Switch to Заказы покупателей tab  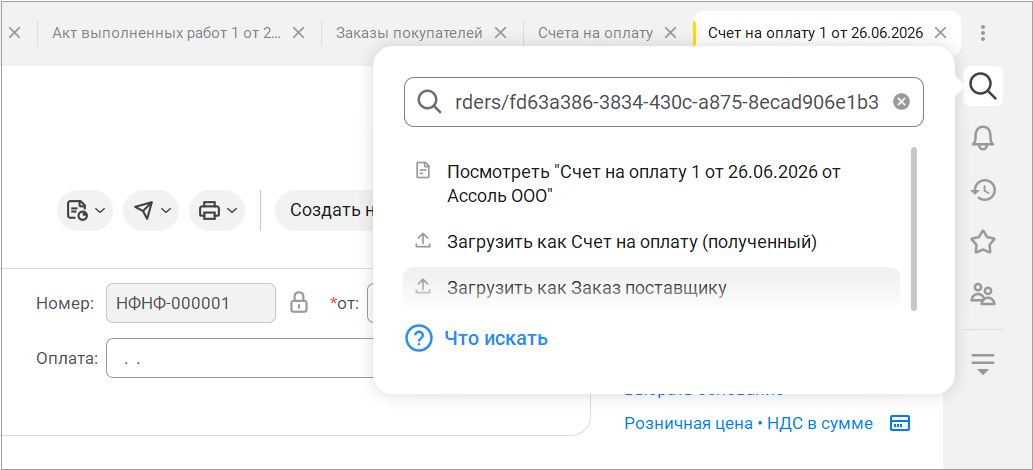click(409, 32)
